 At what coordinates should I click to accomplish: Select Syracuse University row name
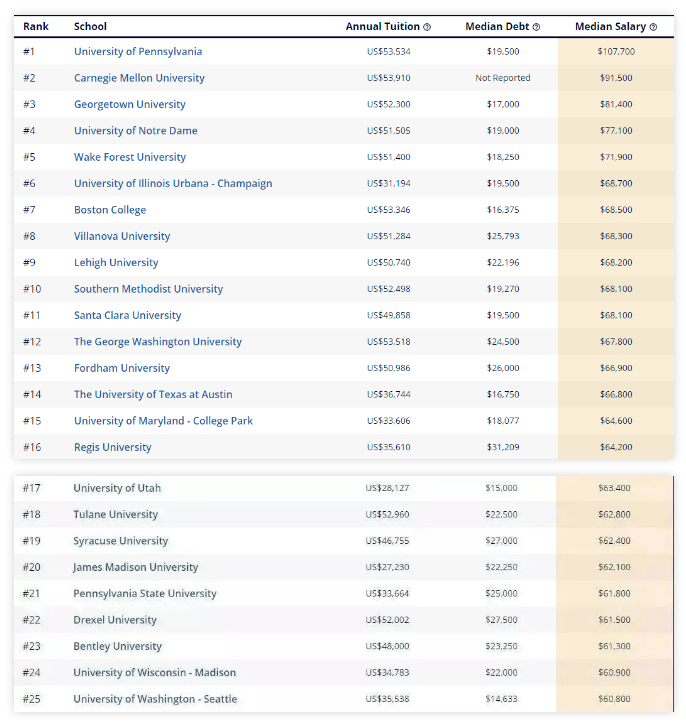point(121,541)
